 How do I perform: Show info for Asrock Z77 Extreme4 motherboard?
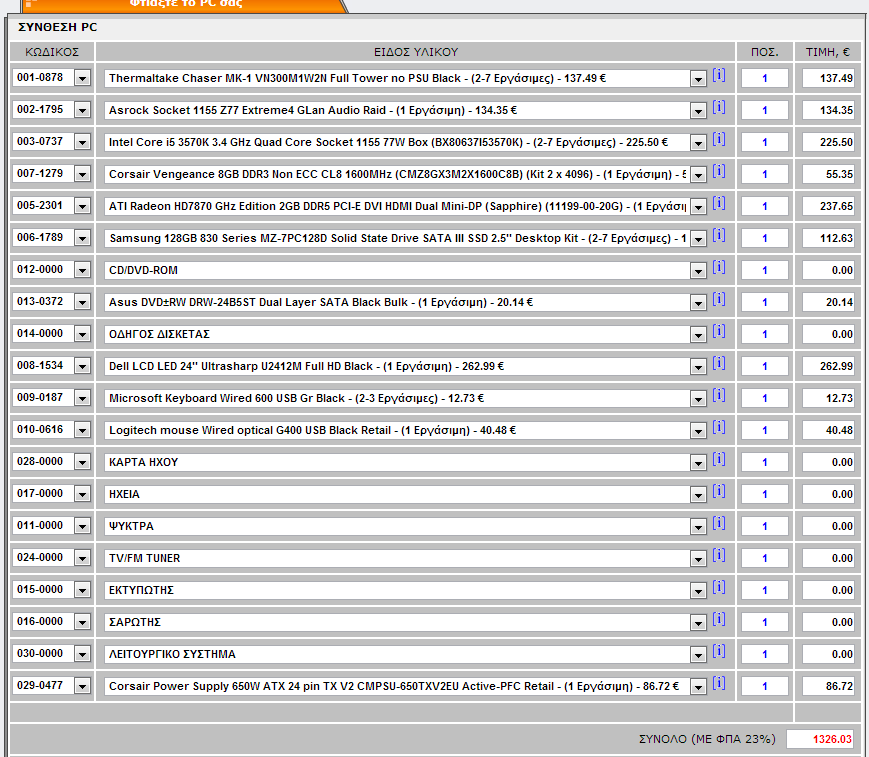719,107
